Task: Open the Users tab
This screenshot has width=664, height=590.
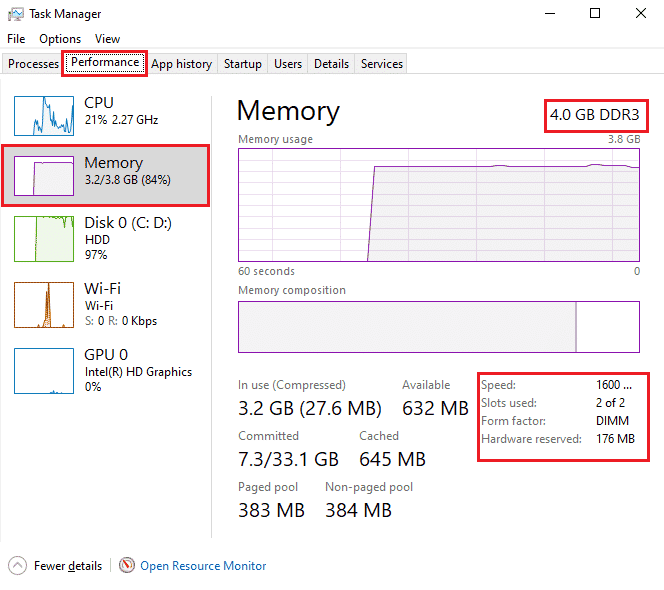Action: point(288,64)
